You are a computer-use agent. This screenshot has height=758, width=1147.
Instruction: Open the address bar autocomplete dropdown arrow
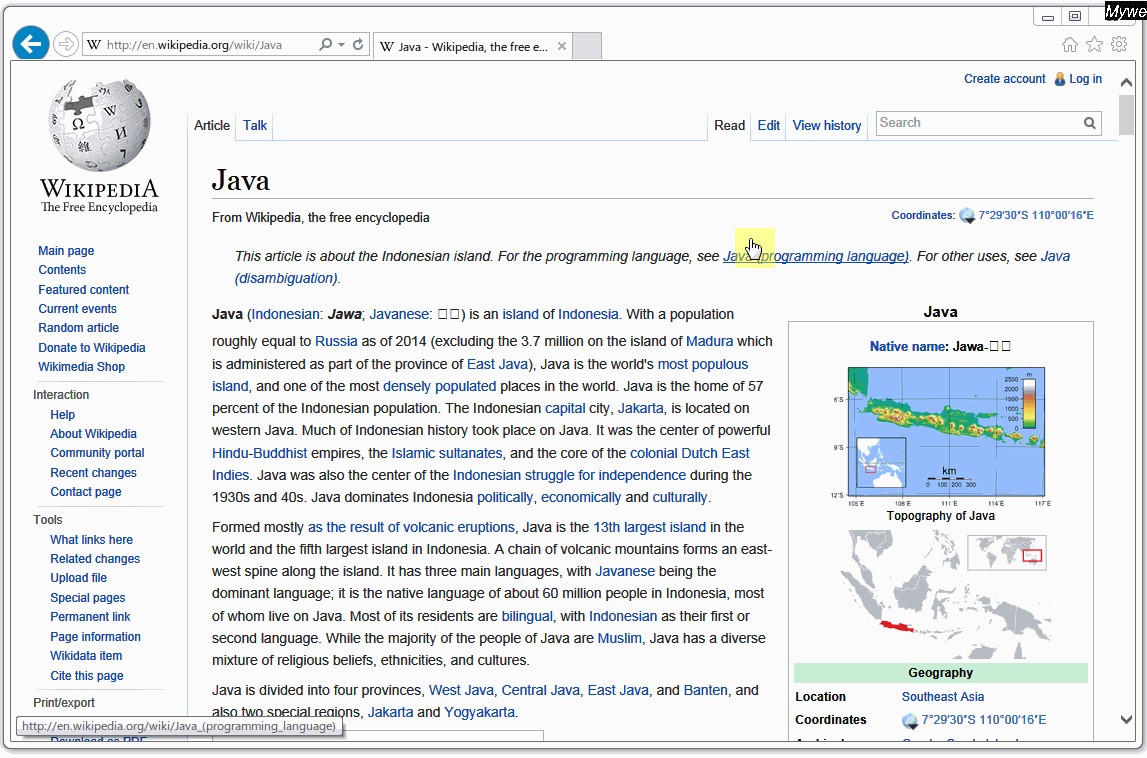341,45
